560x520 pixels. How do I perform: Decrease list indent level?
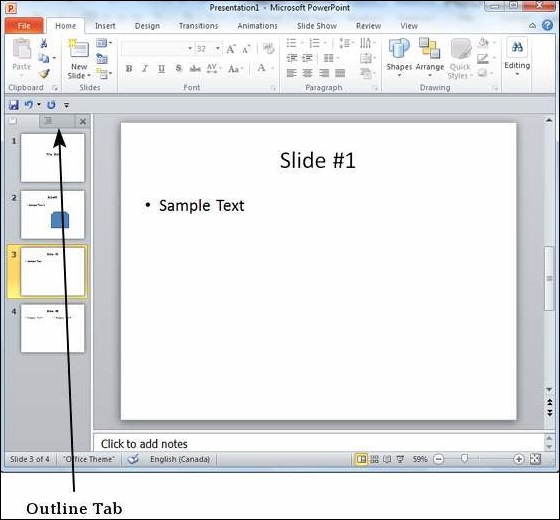coord(292,58)
